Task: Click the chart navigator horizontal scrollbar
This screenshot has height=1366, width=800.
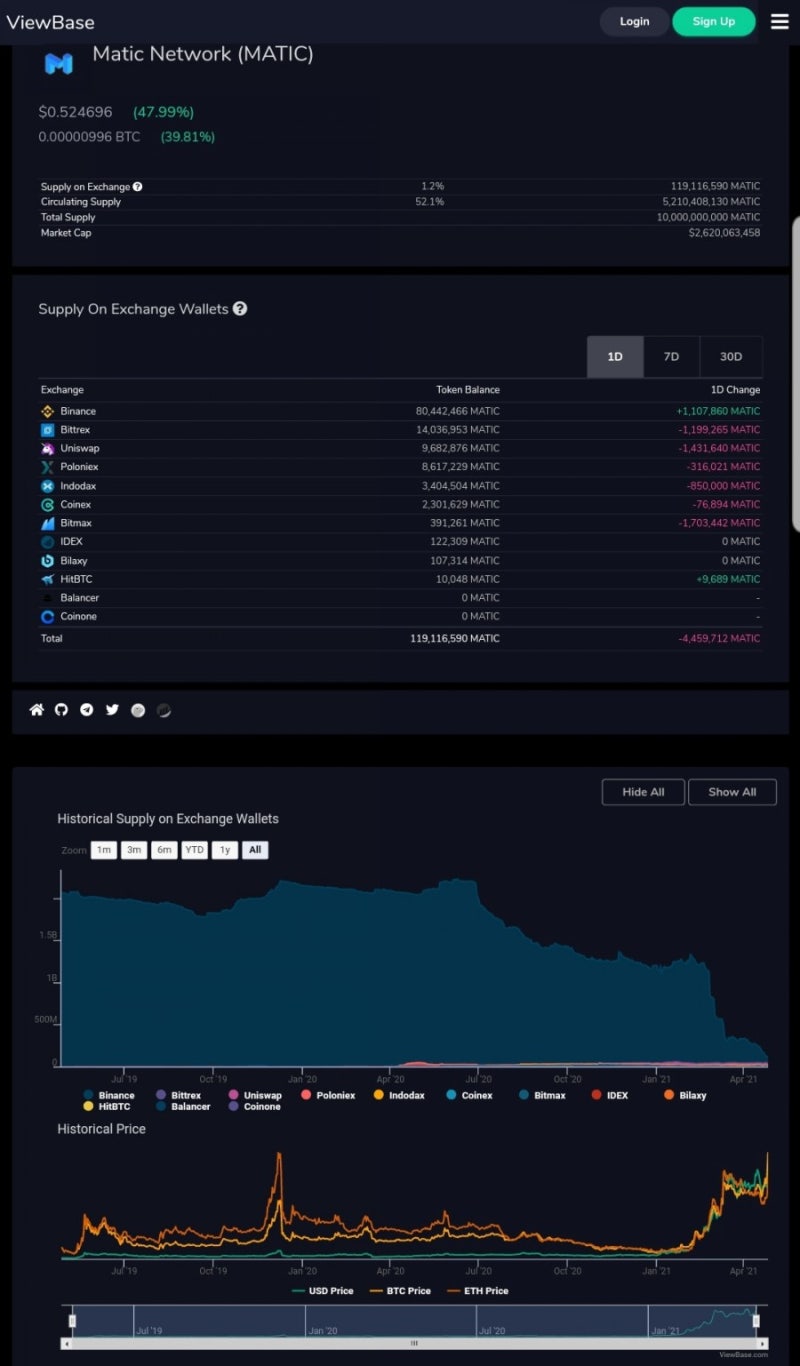Action: 414,1343
